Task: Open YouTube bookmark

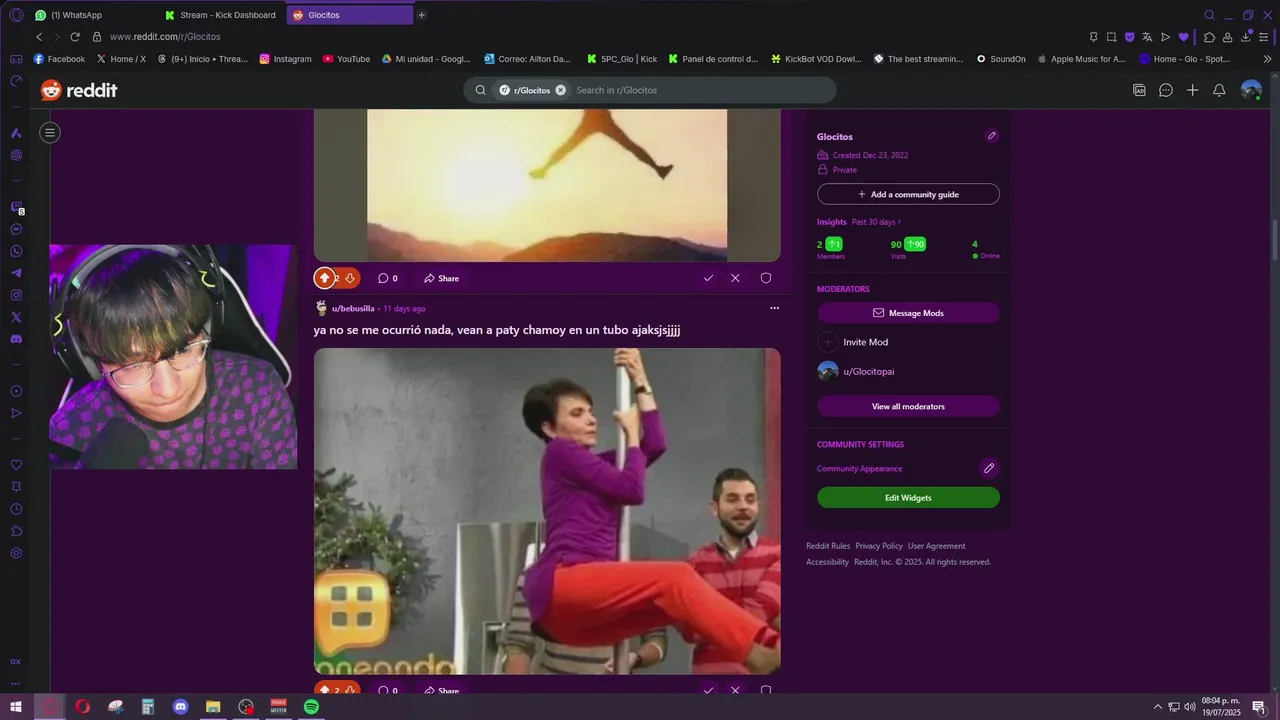Action: 346,59
